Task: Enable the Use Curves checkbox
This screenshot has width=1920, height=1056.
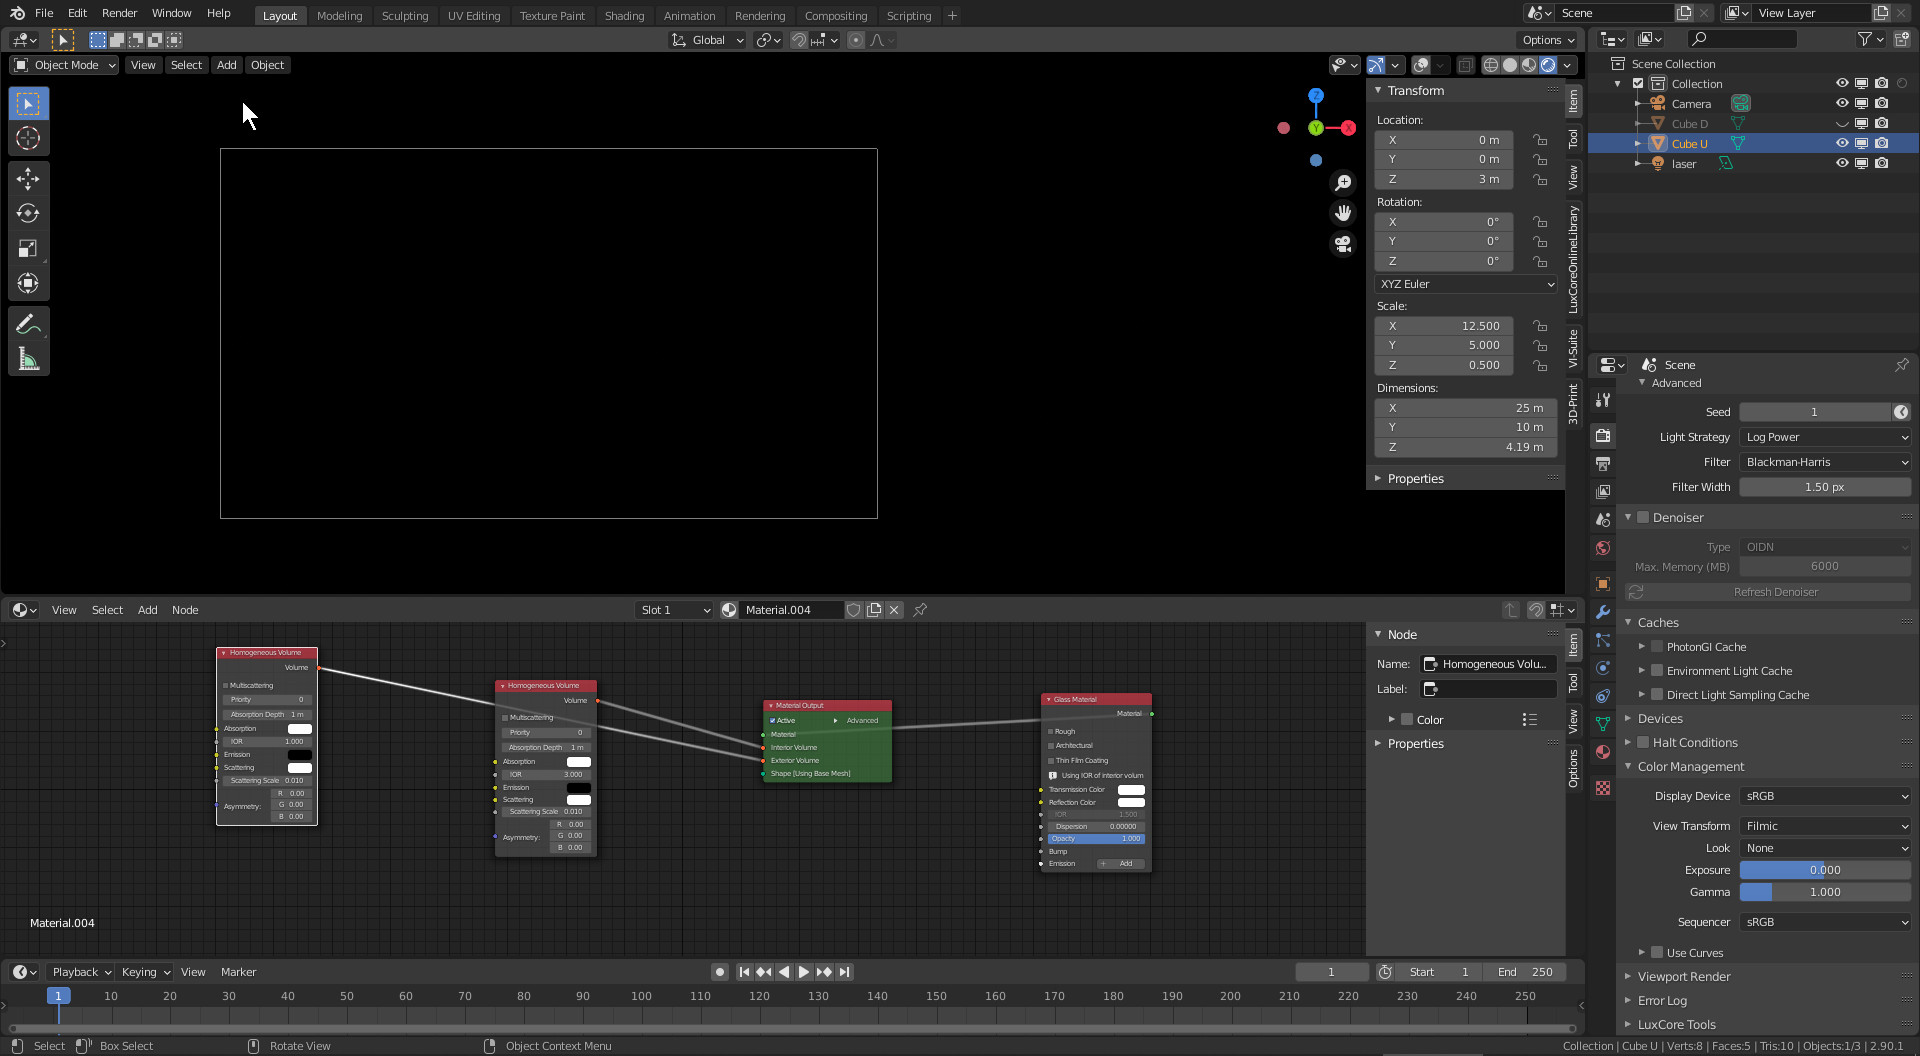Action: coord(1657,953)
